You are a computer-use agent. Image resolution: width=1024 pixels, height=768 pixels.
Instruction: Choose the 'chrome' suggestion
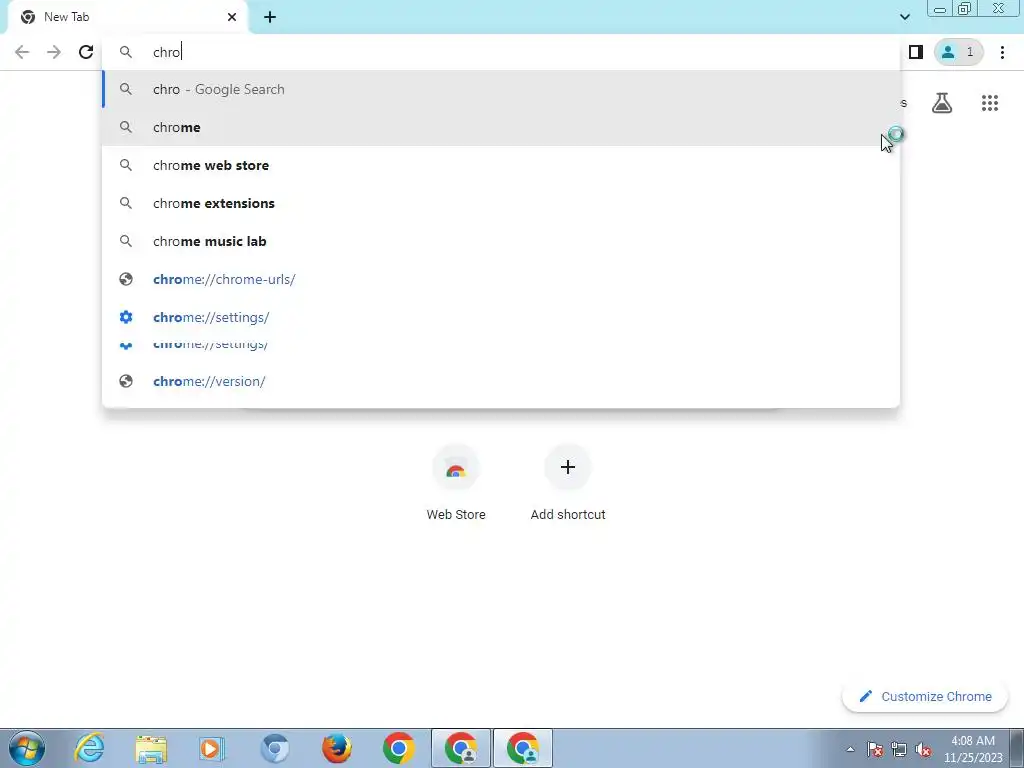click(501, 127)
